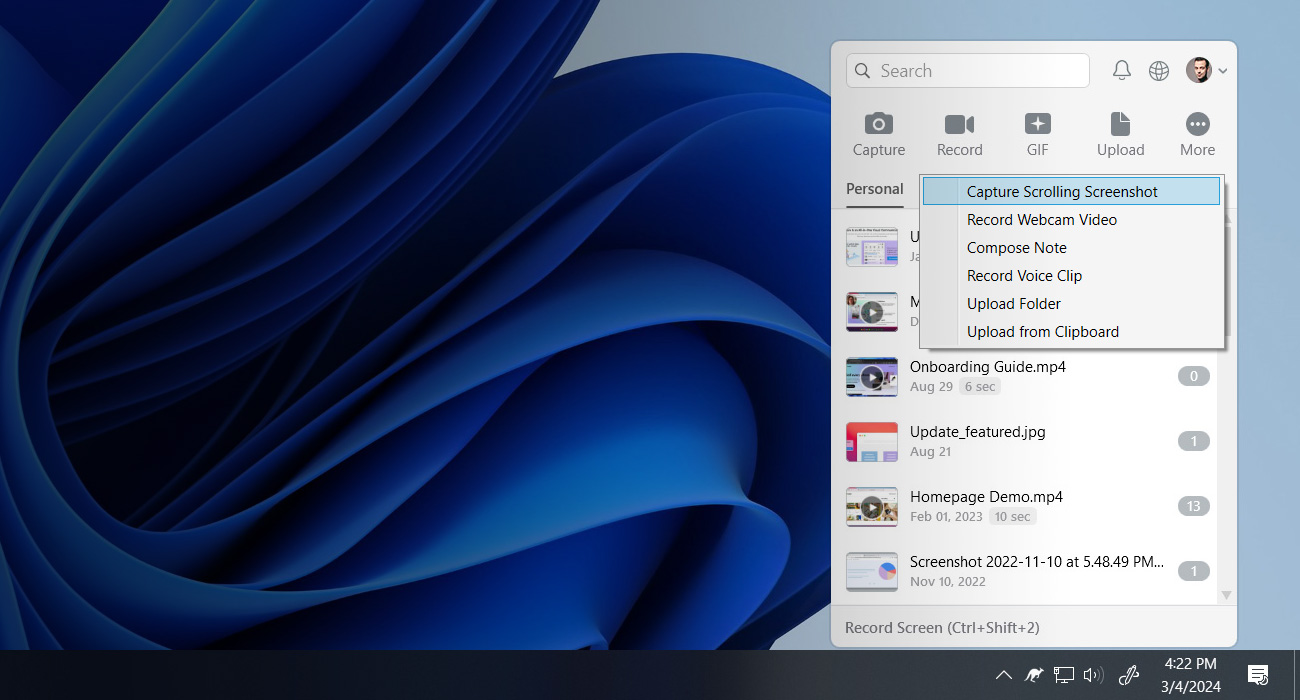
Task: Open the Update_featured.jpg file
Action: pyautogui.click(x=977, y=431)
